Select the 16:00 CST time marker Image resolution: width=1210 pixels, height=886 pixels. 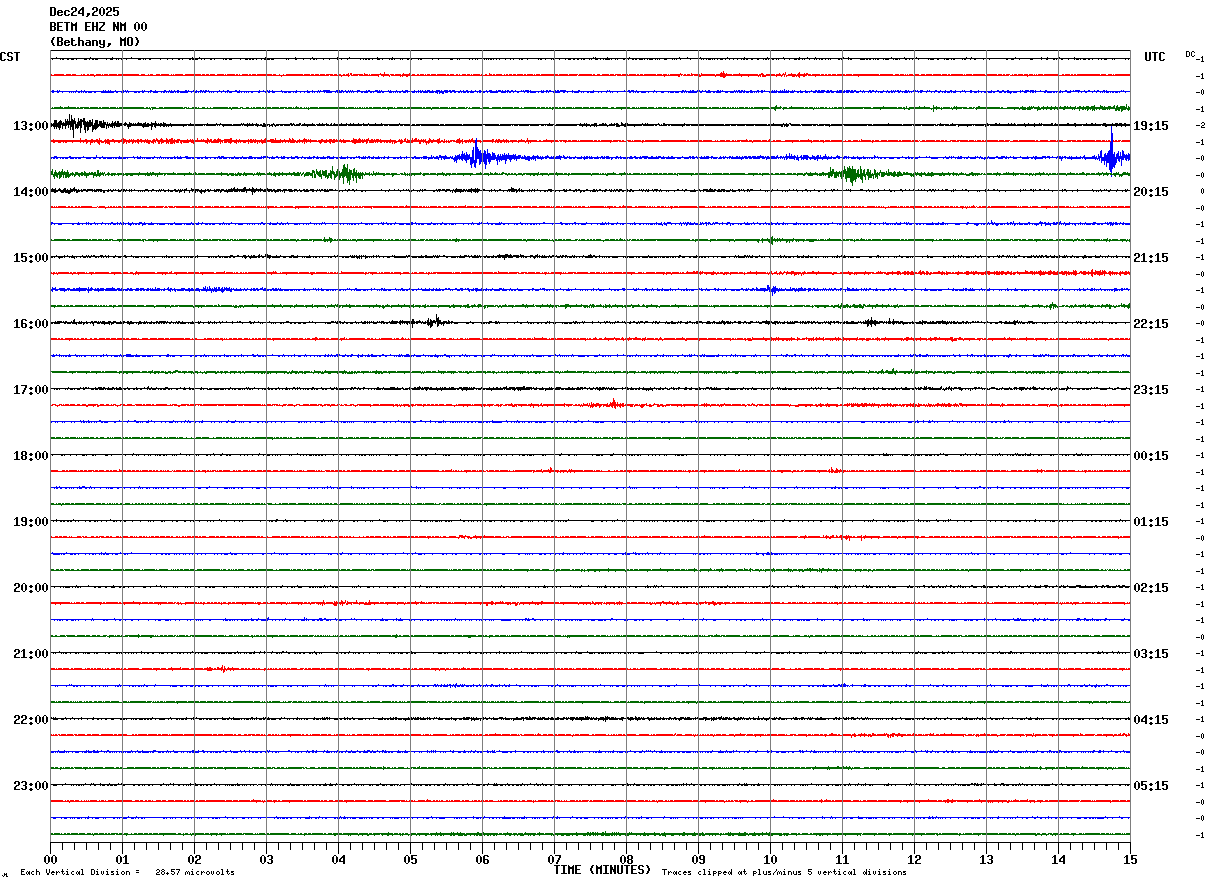tap(30, 324)
